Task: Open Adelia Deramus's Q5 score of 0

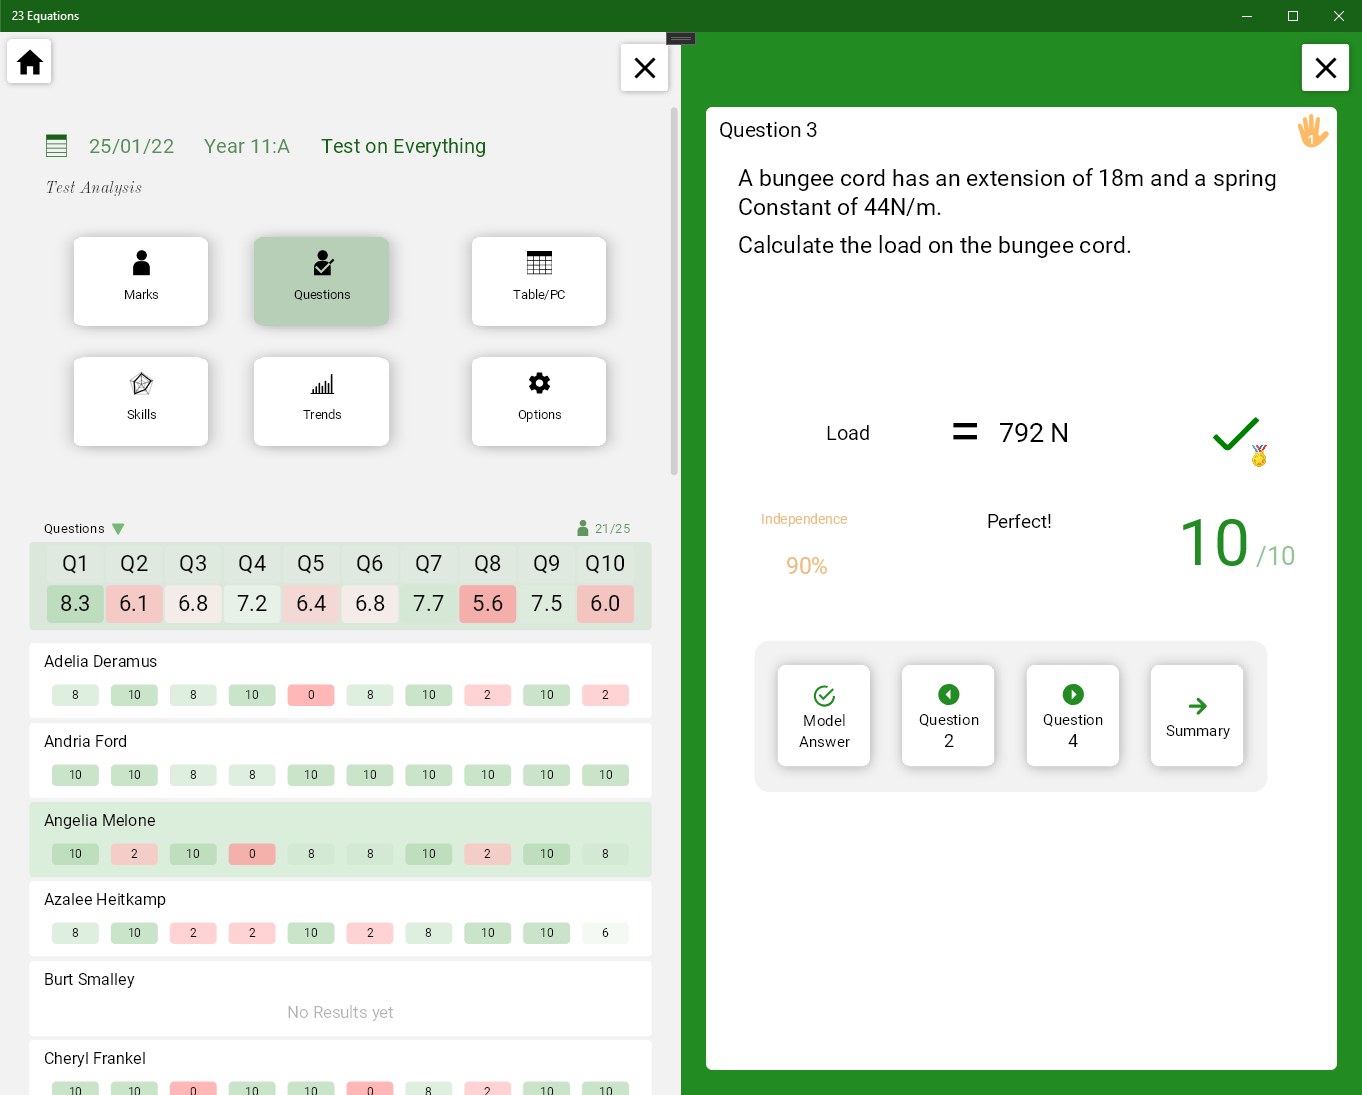Action: 311,695
